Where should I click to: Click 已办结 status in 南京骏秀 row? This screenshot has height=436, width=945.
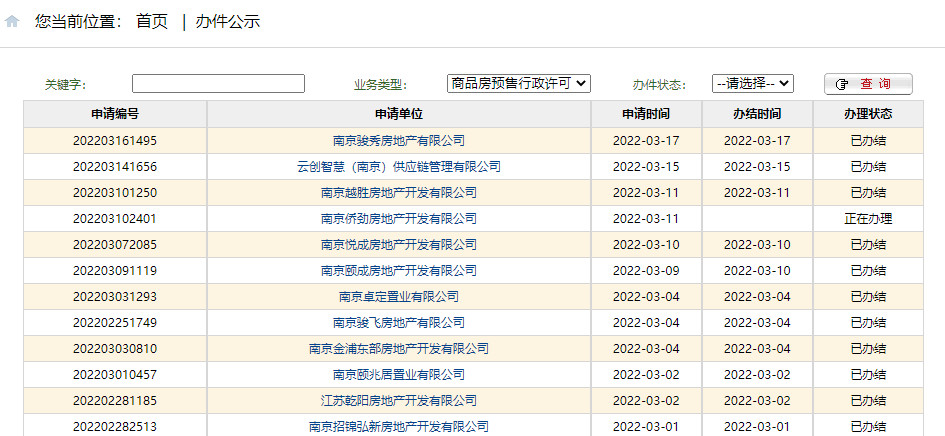868,141
